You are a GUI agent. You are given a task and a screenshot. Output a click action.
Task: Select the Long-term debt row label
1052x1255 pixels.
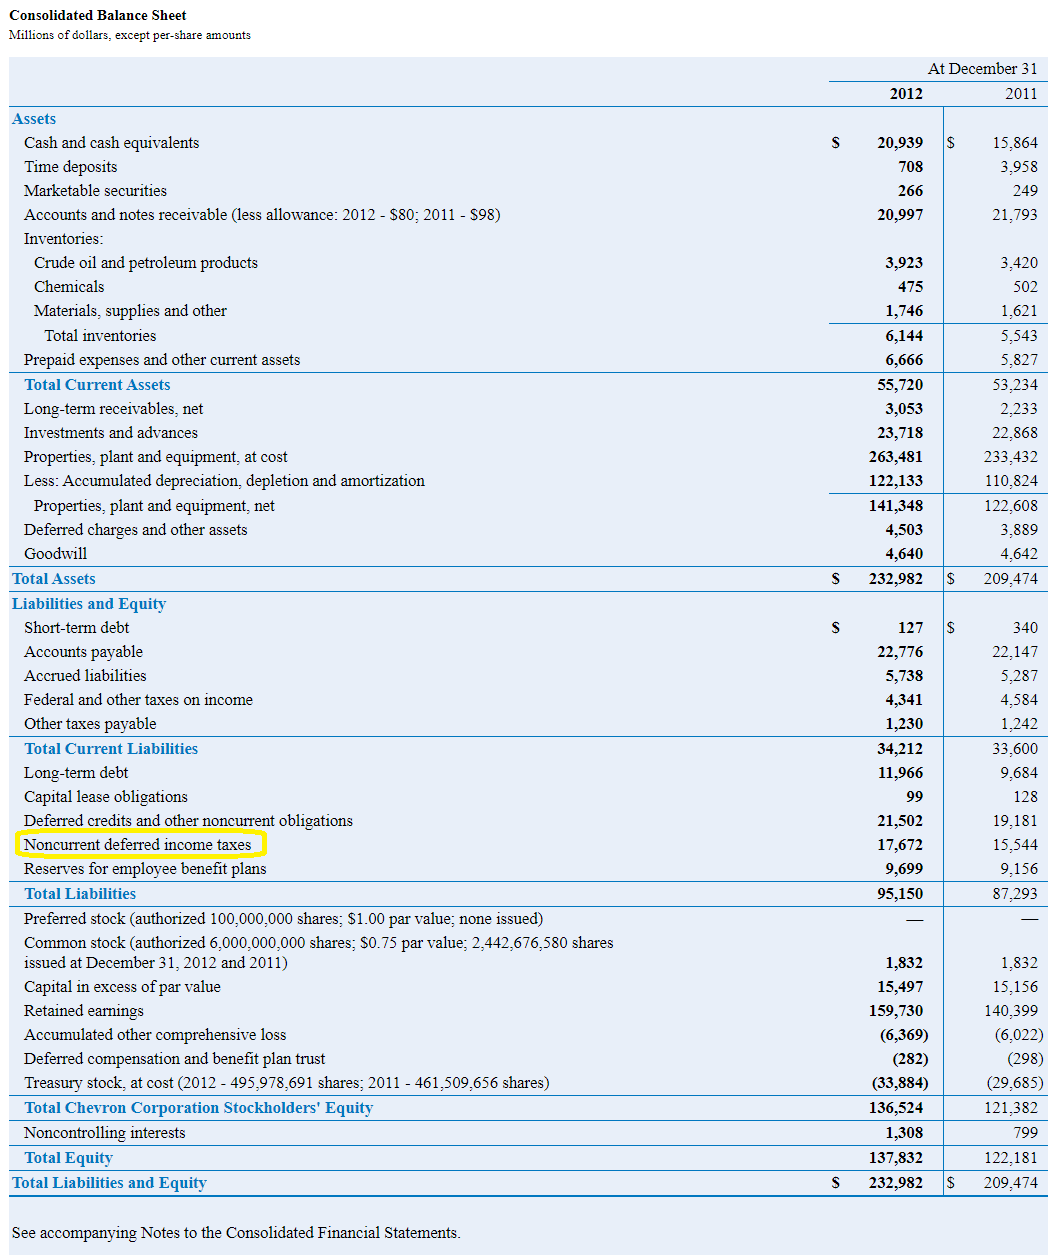click(76, 773)
